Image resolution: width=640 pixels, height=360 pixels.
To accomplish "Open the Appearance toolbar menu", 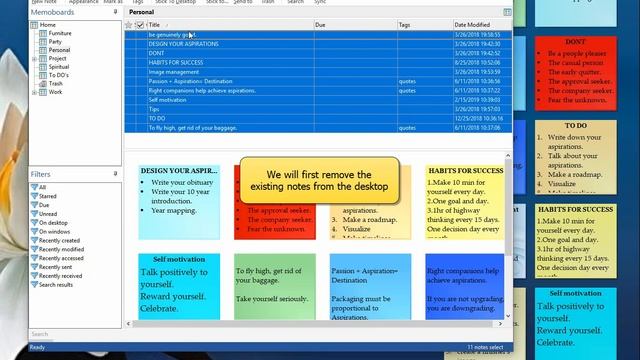I will (84, 2).
